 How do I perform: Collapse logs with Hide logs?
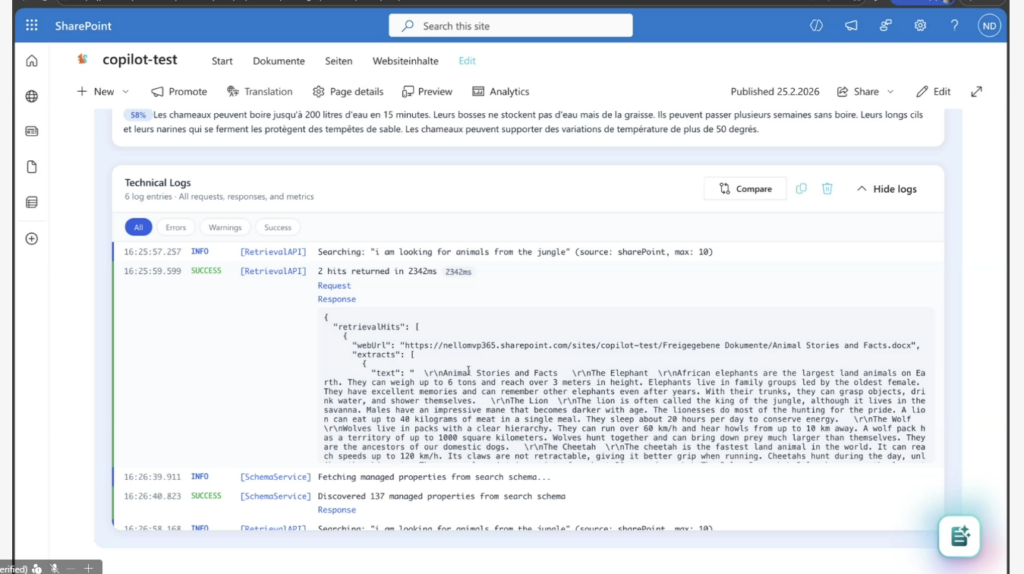886,189
